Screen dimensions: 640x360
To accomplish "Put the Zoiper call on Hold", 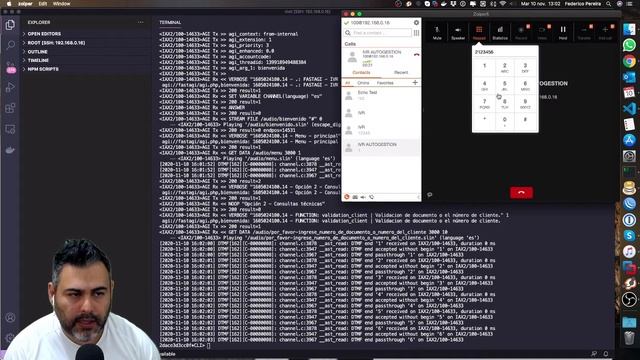I will 563,32.
